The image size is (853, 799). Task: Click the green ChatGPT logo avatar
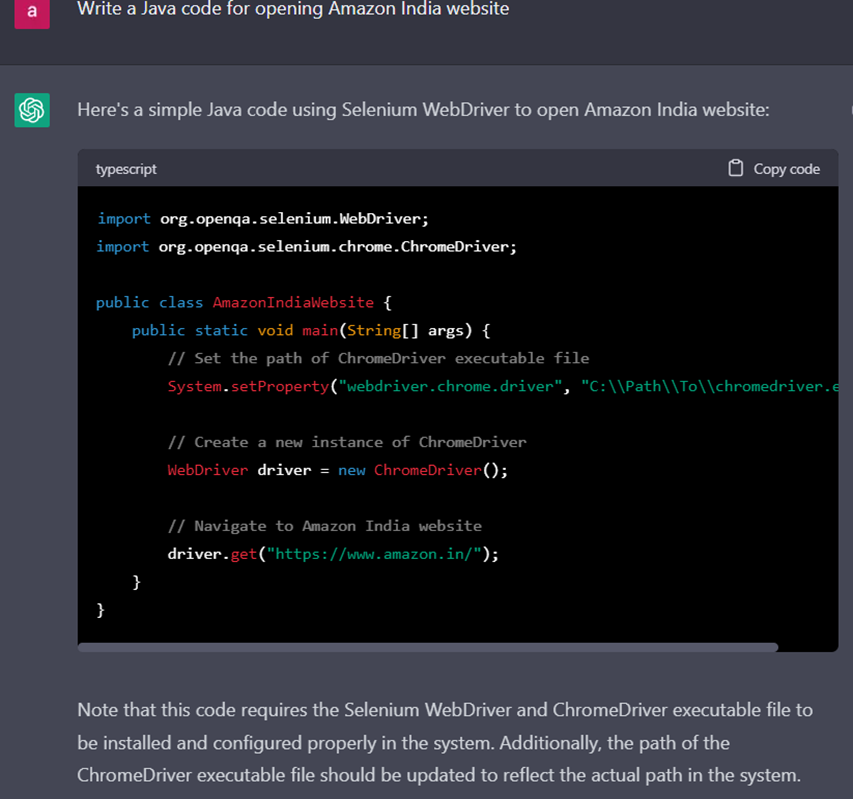tap(32, 110)
